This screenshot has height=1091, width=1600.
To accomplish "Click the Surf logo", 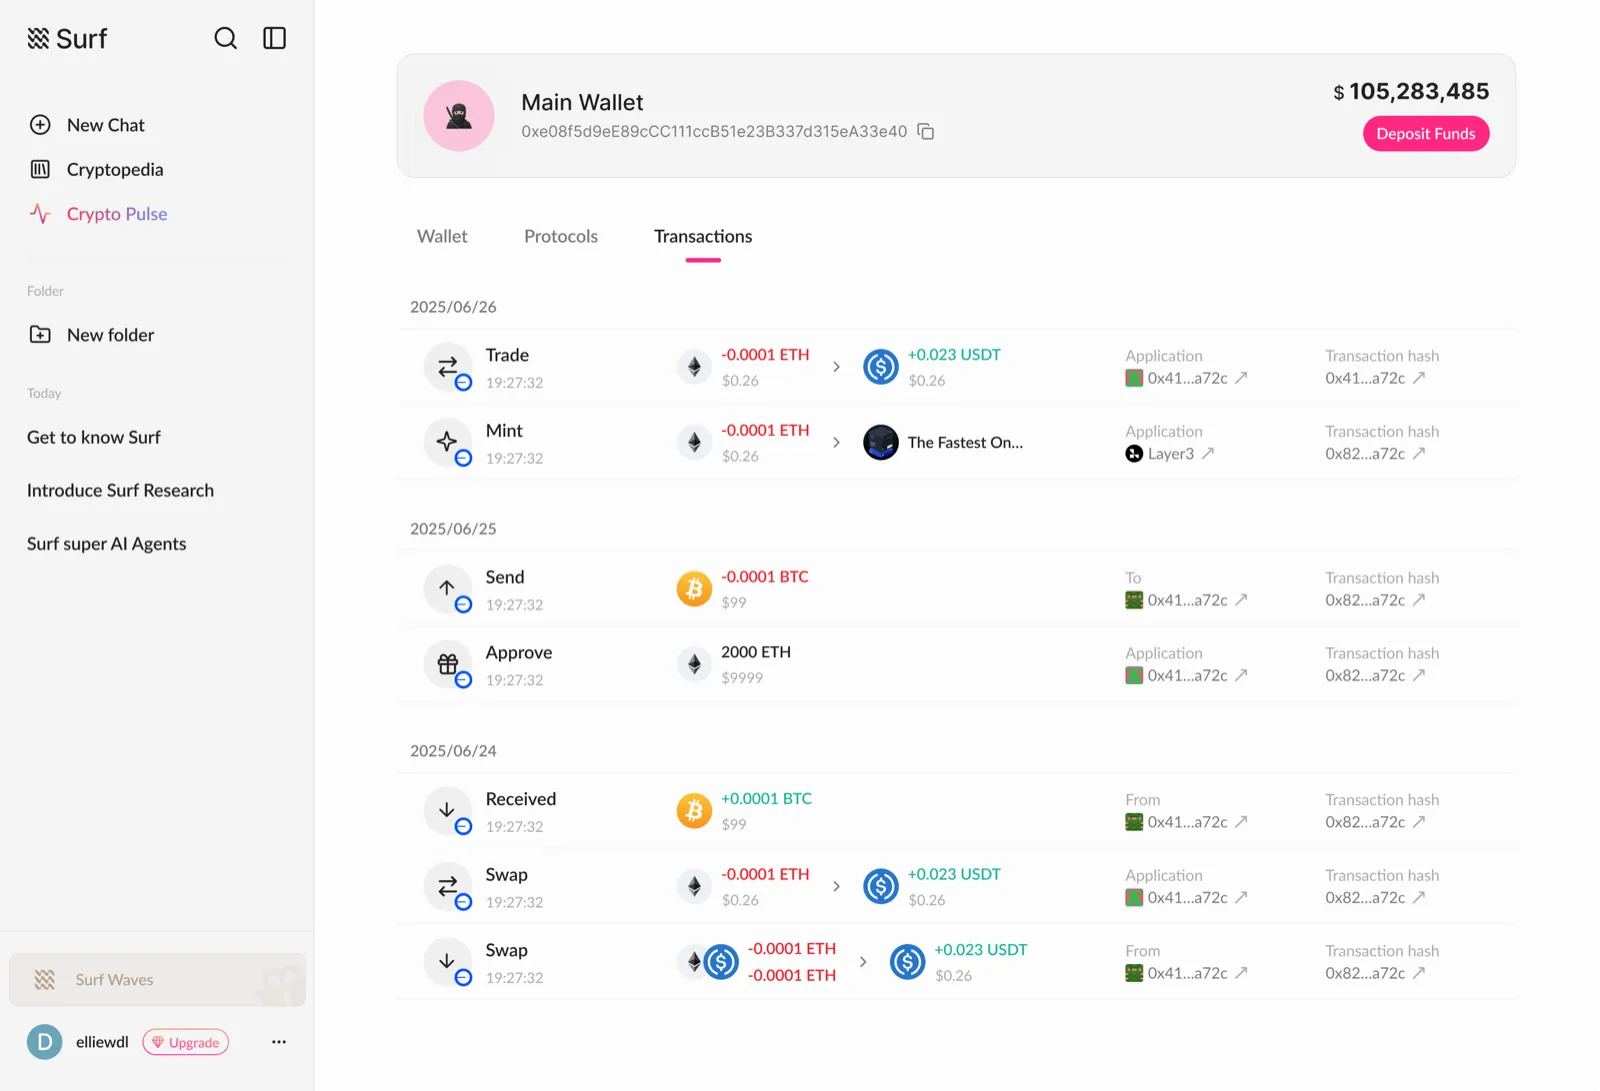I will click(67, 38).
